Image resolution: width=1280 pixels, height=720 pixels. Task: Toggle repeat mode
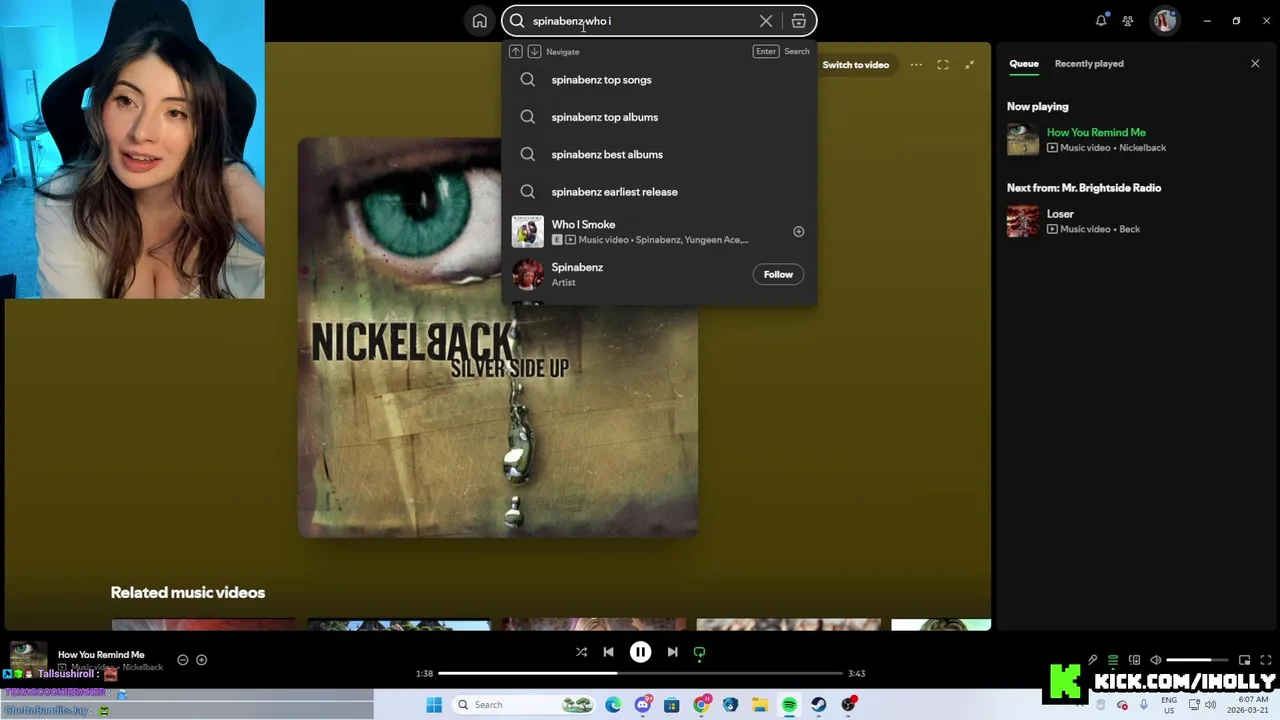click(699, 652)
